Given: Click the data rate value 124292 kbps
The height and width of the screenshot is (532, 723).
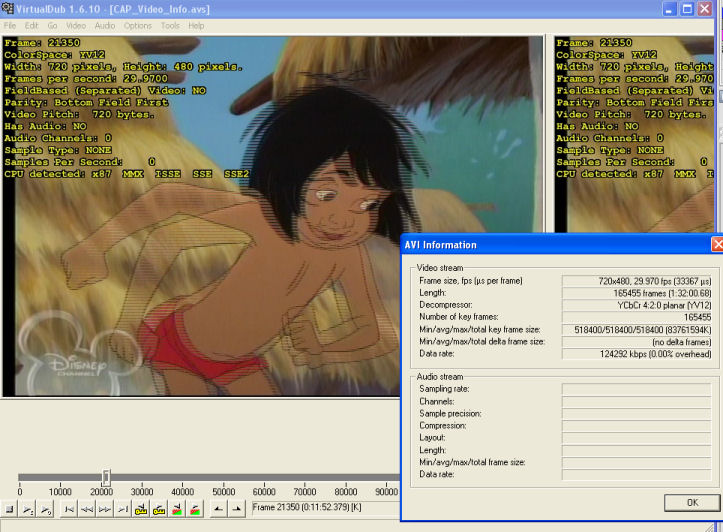Looking at the screenshot, I should coord(637,354).
